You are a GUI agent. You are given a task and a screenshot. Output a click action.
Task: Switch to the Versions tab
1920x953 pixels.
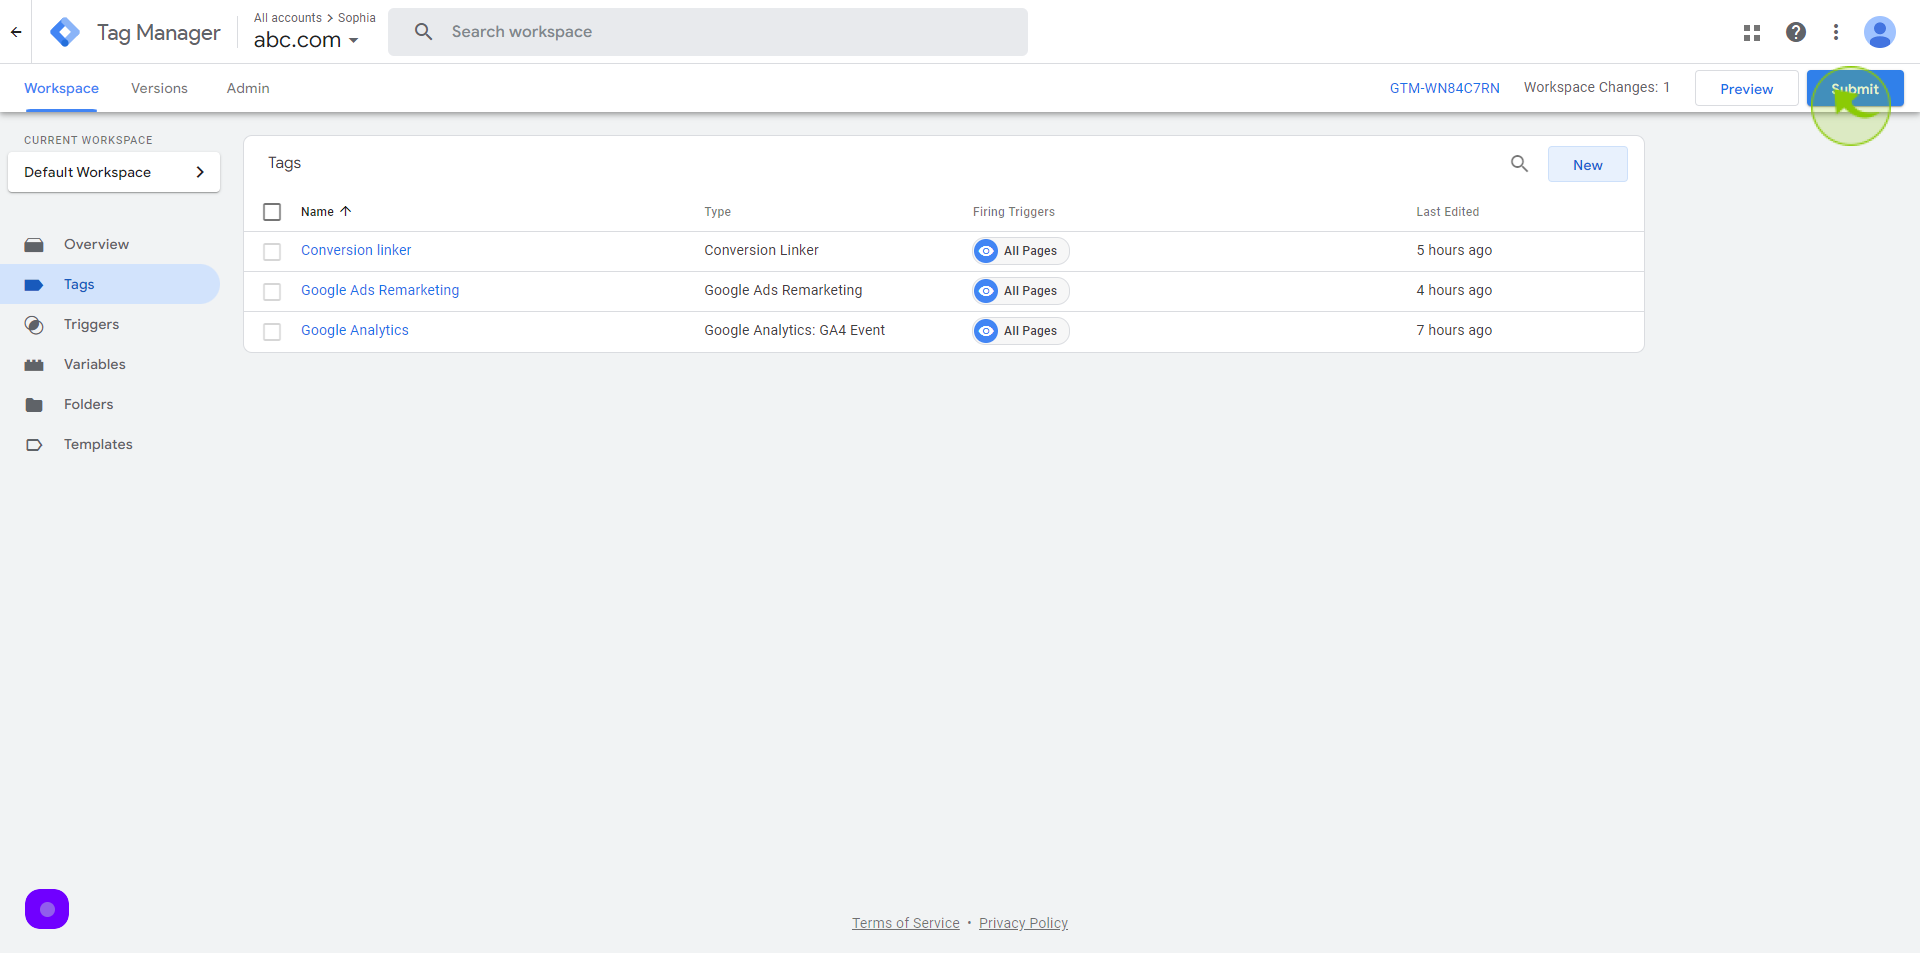159,88
